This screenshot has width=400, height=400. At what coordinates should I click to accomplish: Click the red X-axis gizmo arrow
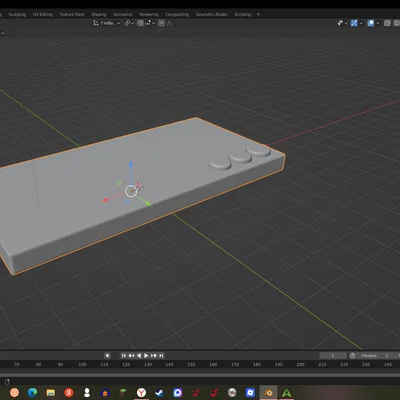pos(105,200)
